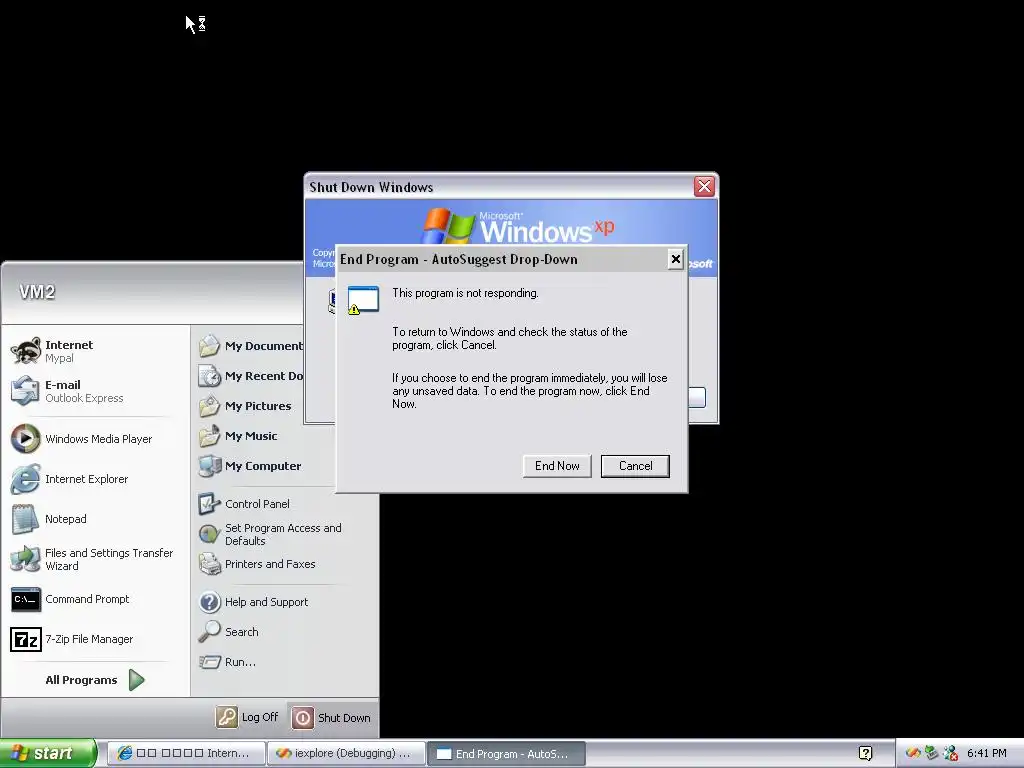Select End Program taskbar item
Image resolution: width=1024 pixels, height=768 pixels.
(506, 753)
